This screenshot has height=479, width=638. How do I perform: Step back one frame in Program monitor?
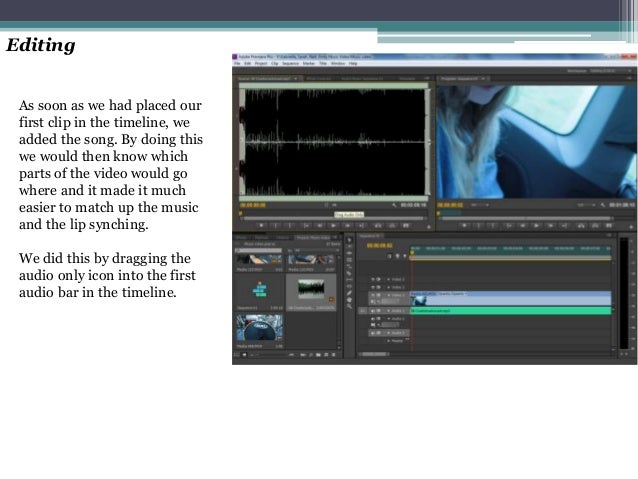coord(523,225)
